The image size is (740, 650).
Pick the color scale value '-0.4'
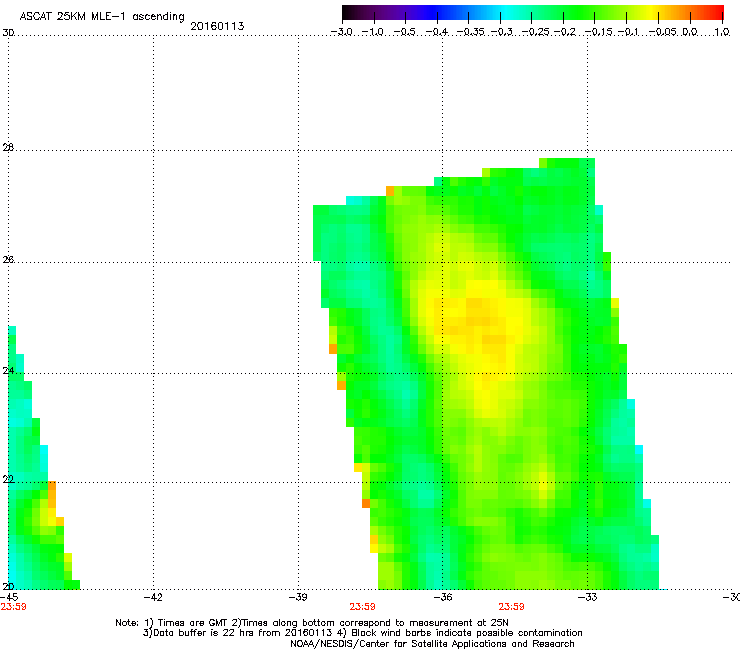[x=437, y=32]
